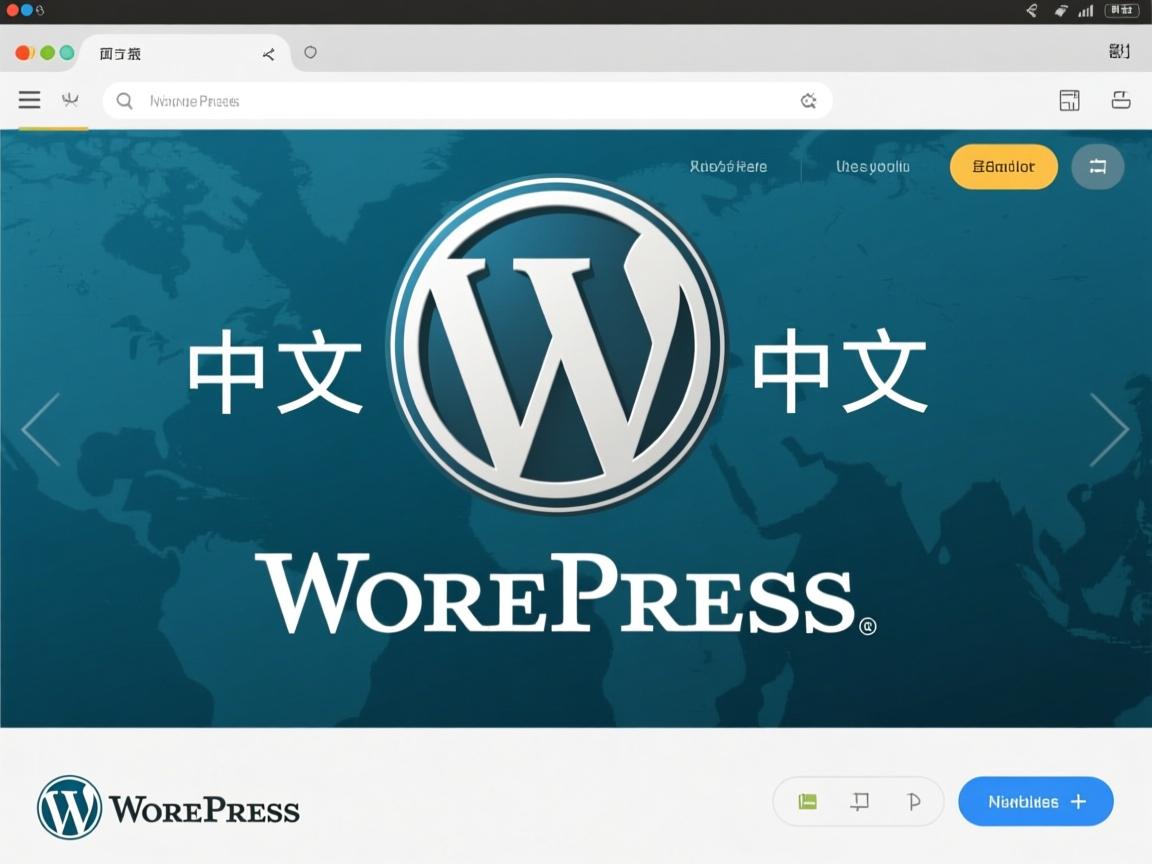Viewport: 1152px width, 864px height.
Task: Click the window layout icon at the toolbar right
Action: tap(1069, 100)
